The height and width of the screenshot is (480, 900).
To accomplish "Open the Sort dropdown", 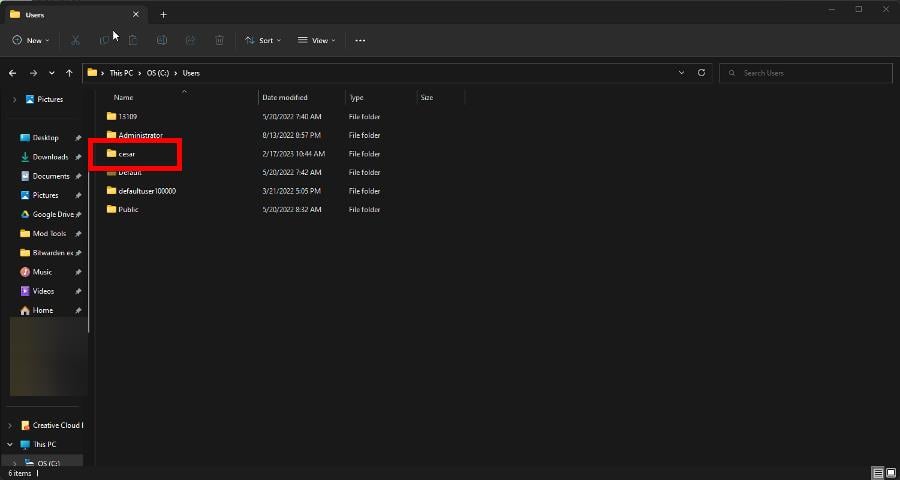I will (263, 40).
